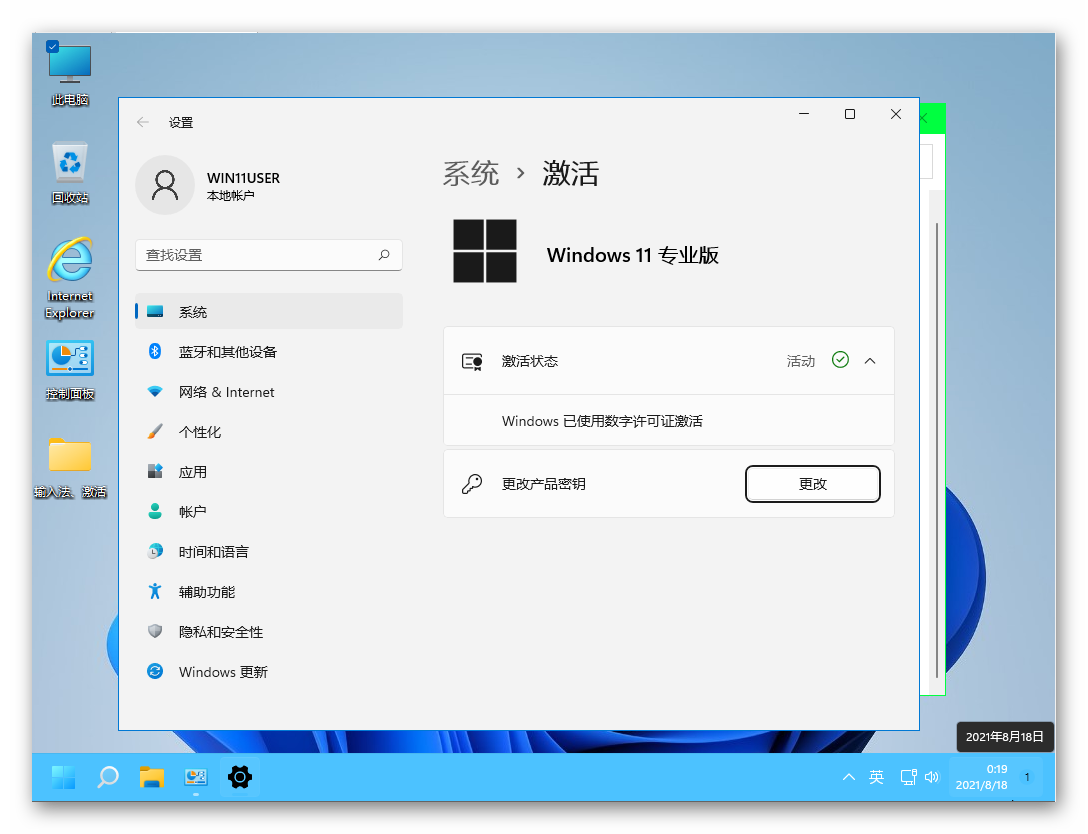Collapse the 激活状态 section chevron
The image size is (1088, 834).
(x=869, y=361)
